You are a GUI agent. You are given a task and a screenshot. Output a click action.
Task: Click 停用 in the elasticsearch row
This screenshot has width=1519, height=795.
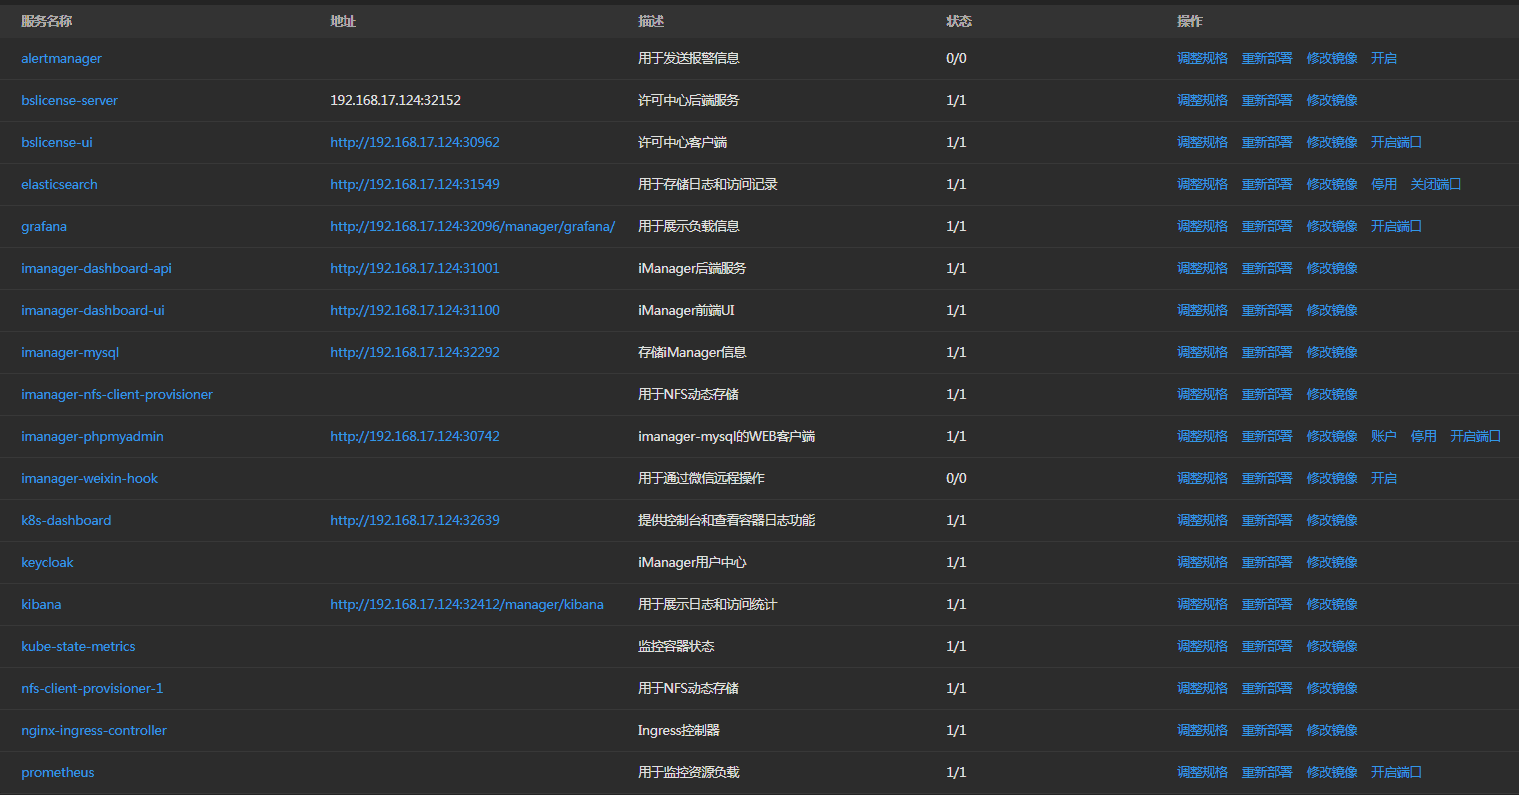(x=1383, y=185)
